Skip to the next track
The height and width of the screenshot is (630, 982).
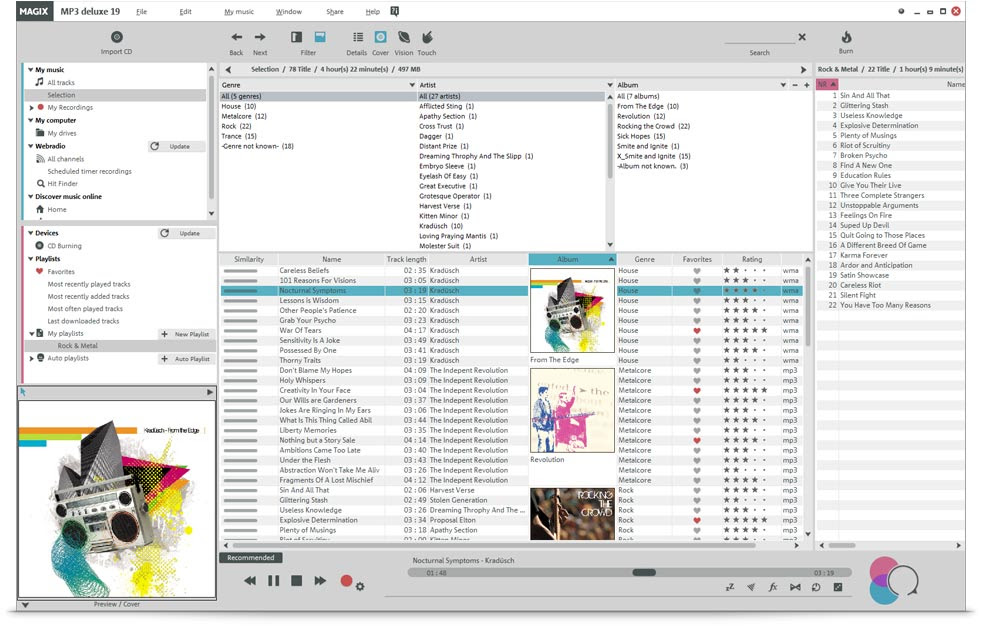pyautogui.click(x=320, y=582)
